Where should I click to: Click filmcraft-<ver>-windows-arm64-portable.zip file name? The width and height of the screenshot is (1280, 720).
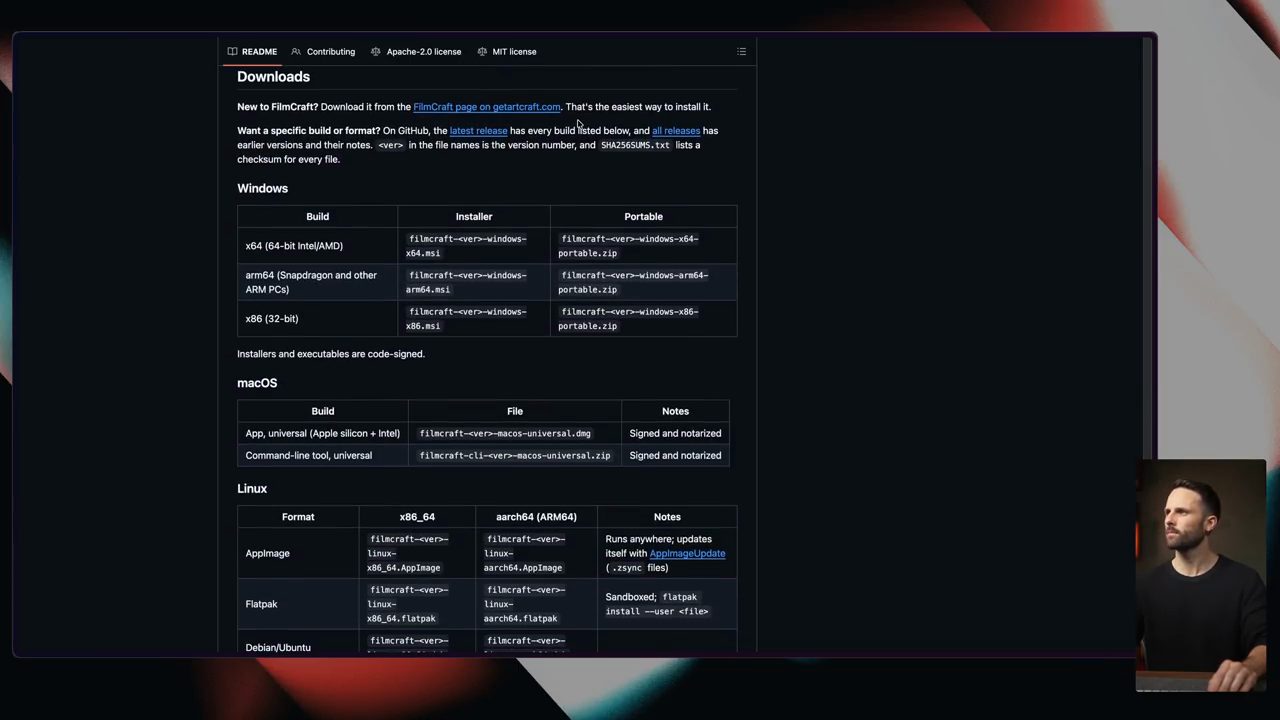(x=633, y=282)
